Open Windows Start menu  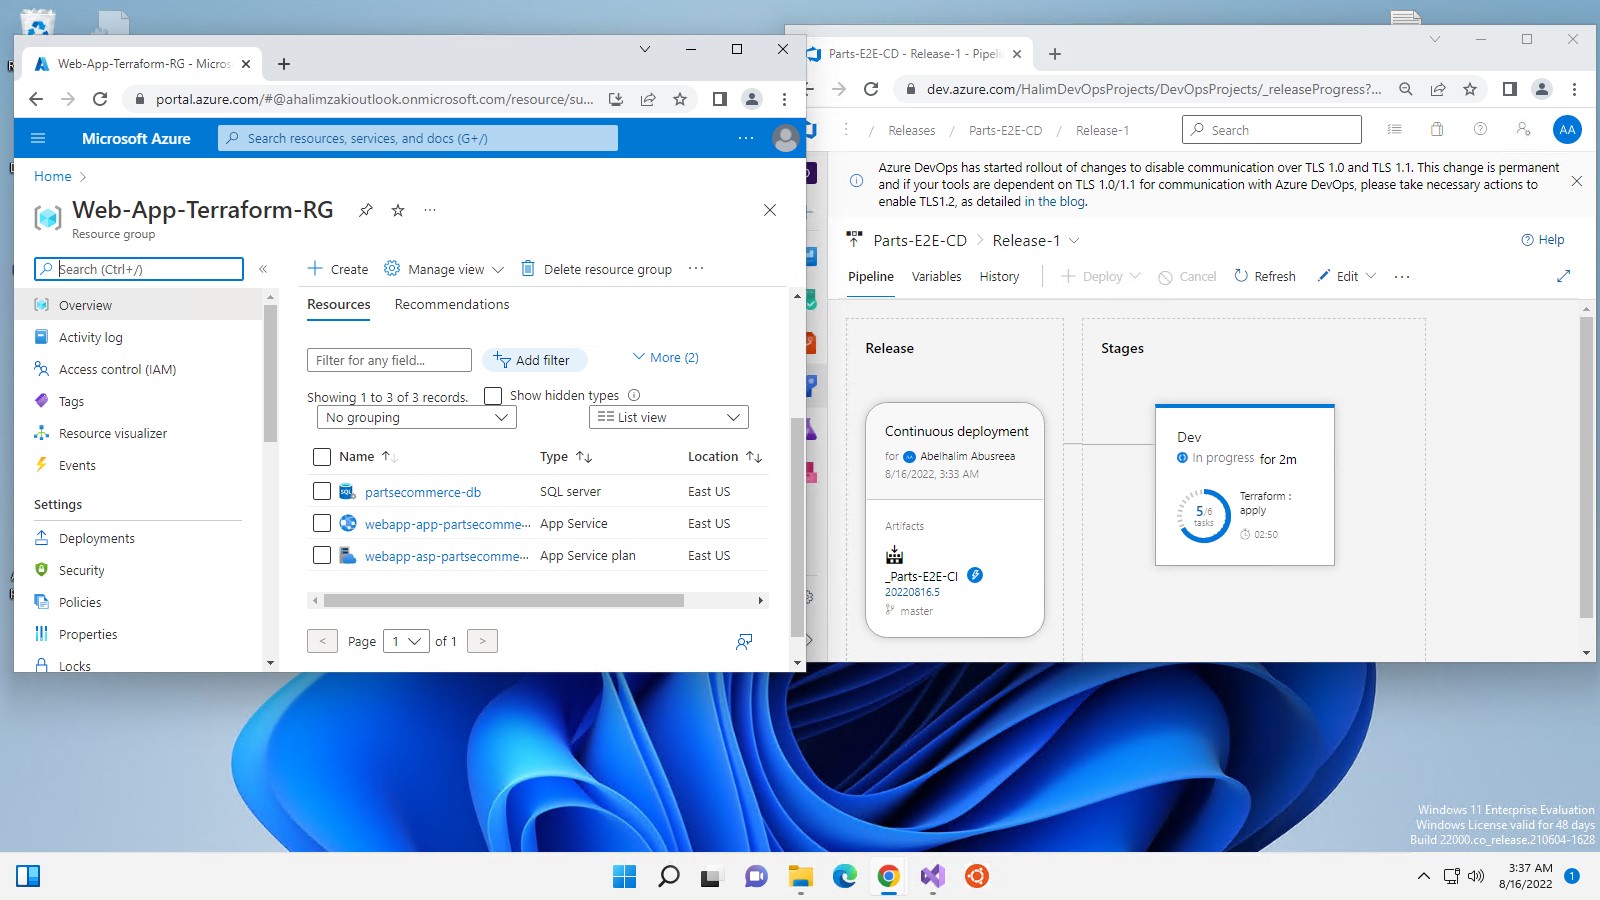[624, 876]
